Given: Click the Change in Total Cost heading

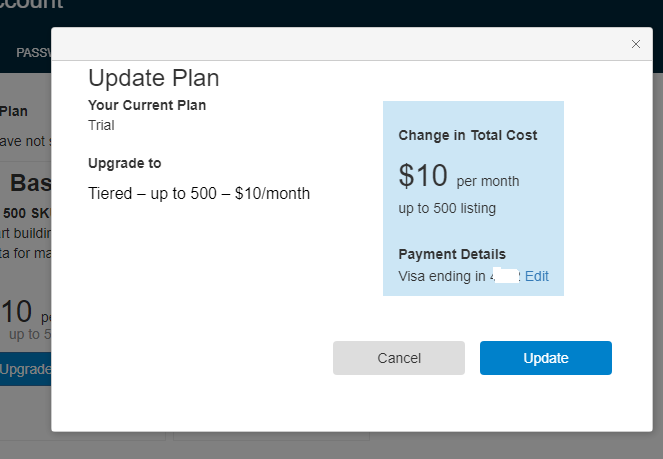Looking at the screenshot, I should [467, 135].
